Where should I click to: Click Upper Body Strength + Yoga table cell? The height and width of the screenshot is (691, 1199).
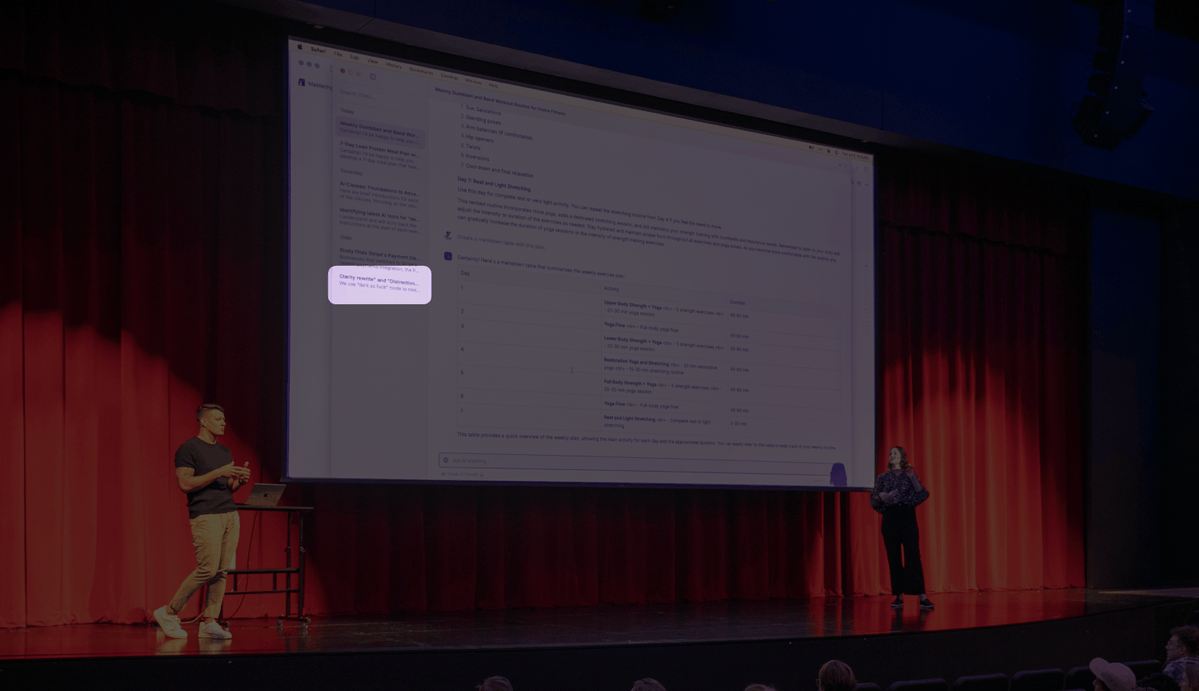click(x=664, y=310)
